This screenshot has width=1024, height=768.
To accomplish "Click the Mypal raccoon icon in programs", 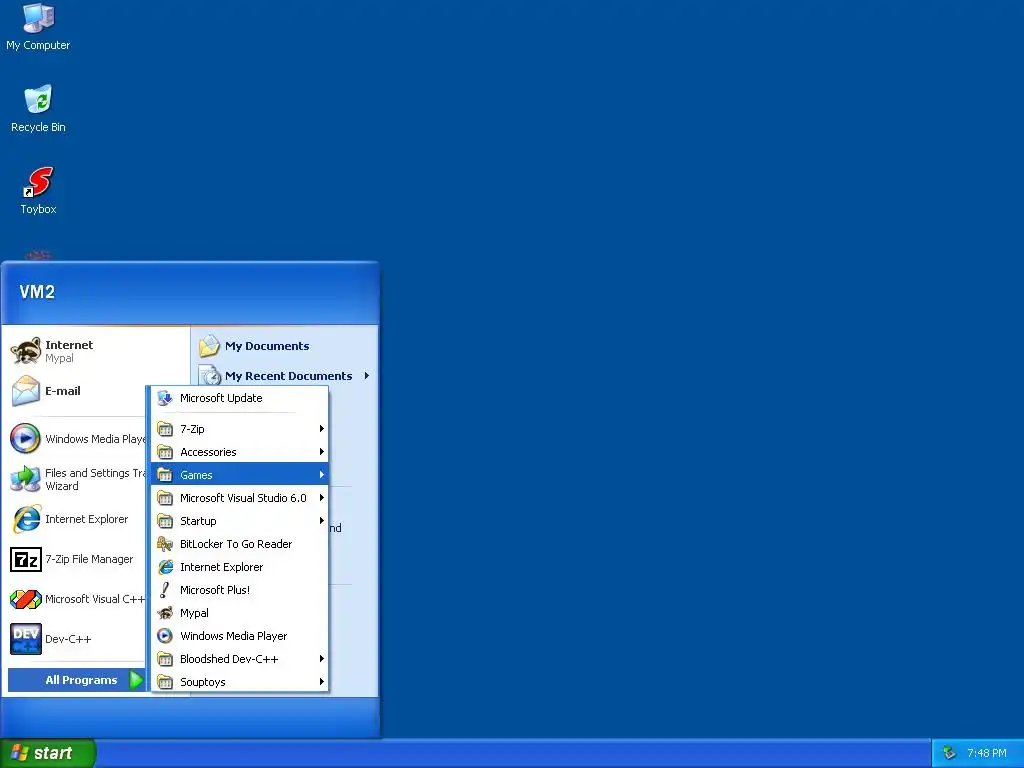I will (x=165, y=613).
